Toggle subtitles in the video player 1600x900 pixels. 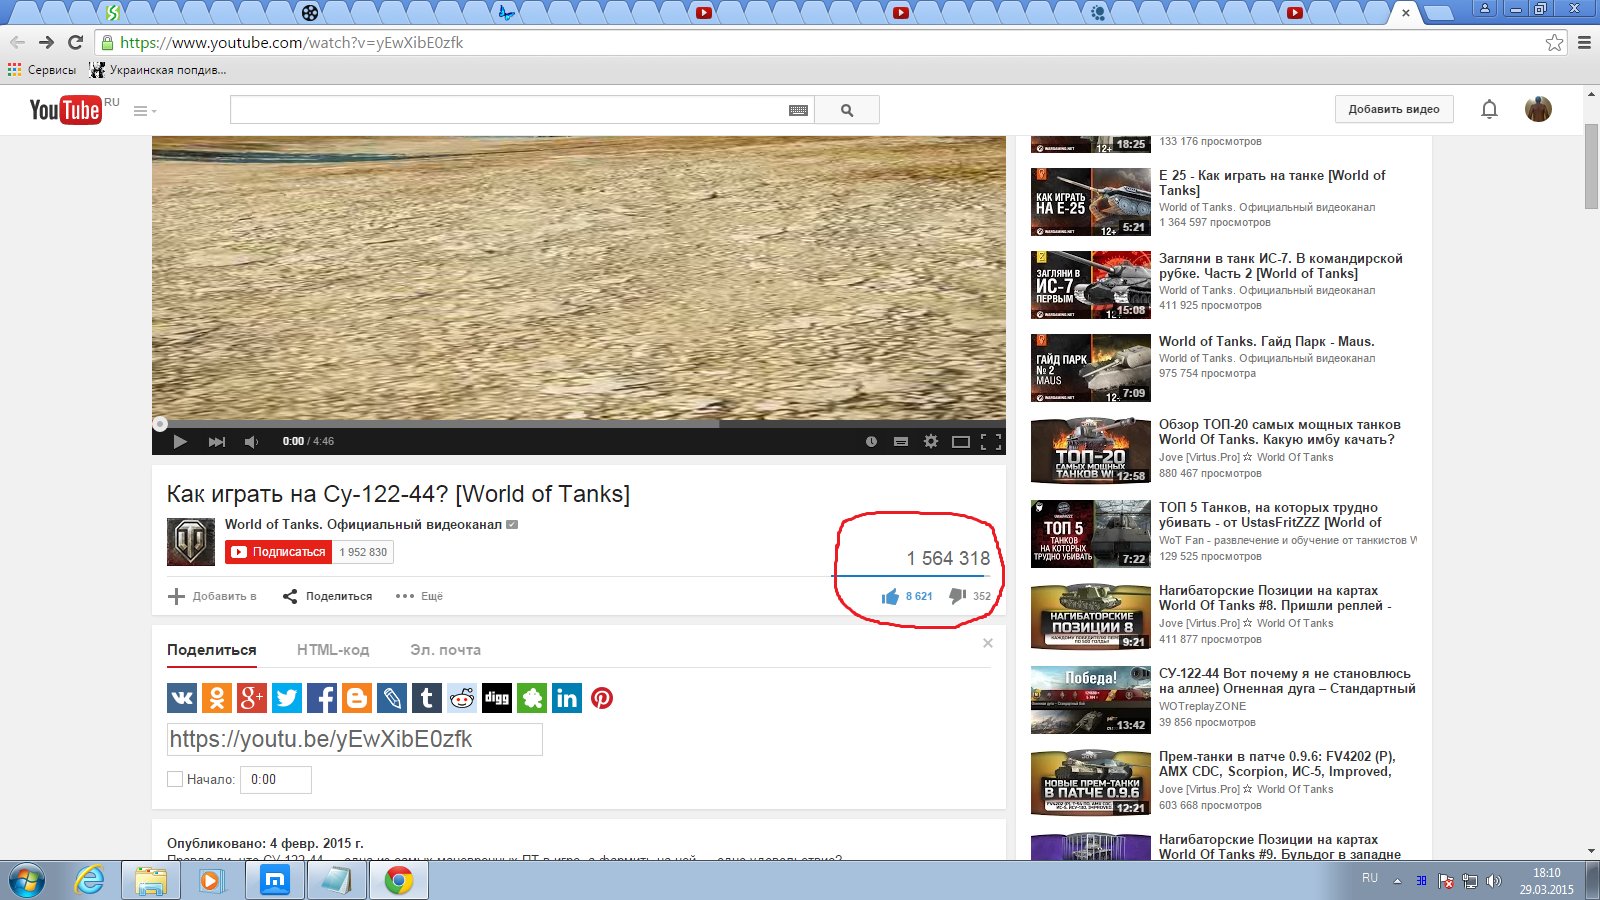tap(901, 441)
